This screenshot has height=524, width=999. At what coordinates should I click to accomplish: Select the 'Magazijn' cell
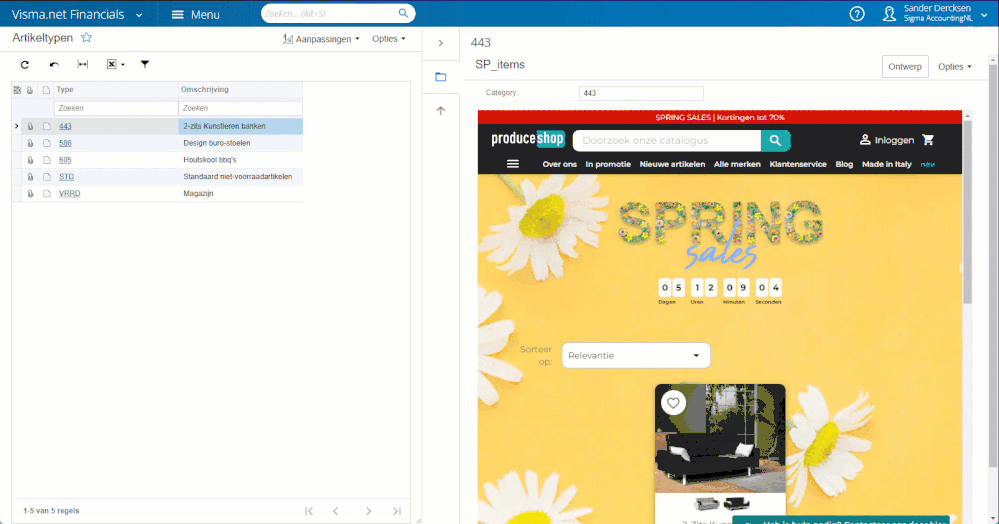coord(241,193)
